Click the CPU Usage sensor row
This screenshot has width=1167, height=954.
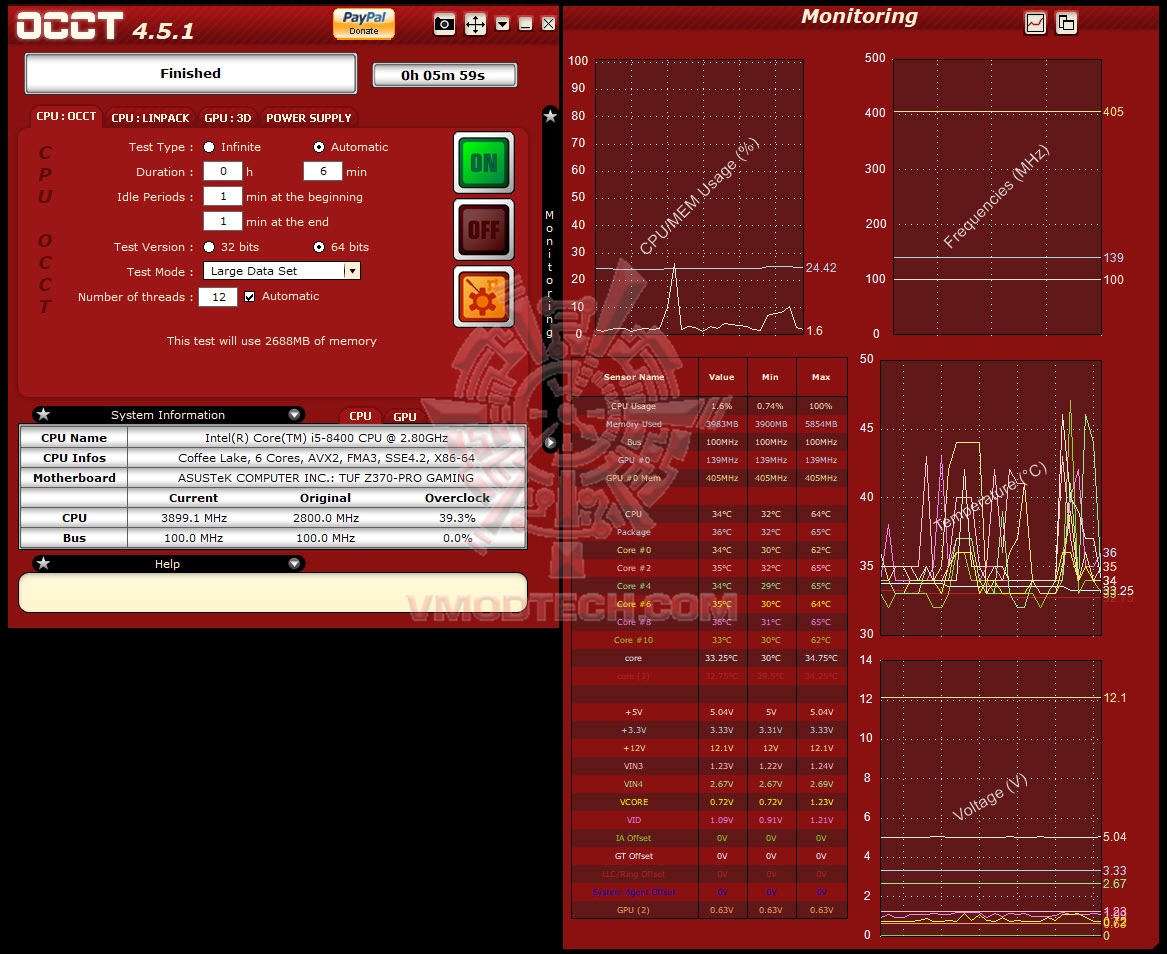[x=709, y=406]
